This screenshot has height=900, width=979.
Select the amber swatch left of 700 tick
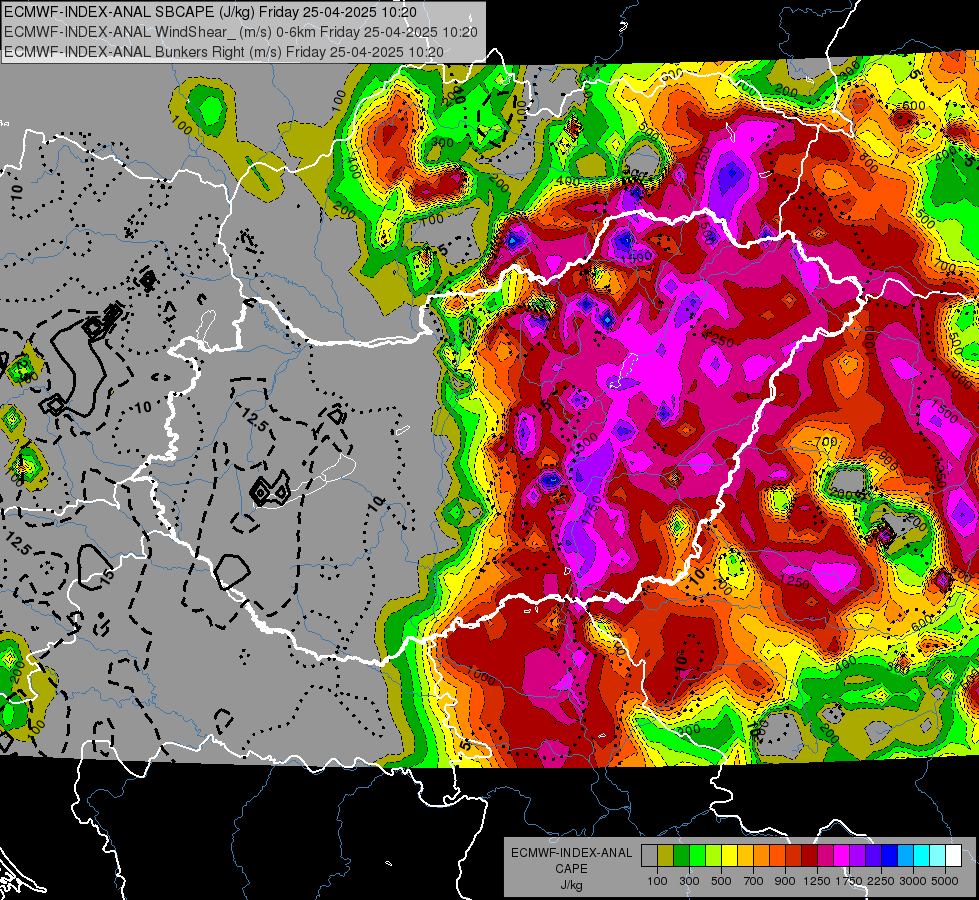[x=745, y=856]
